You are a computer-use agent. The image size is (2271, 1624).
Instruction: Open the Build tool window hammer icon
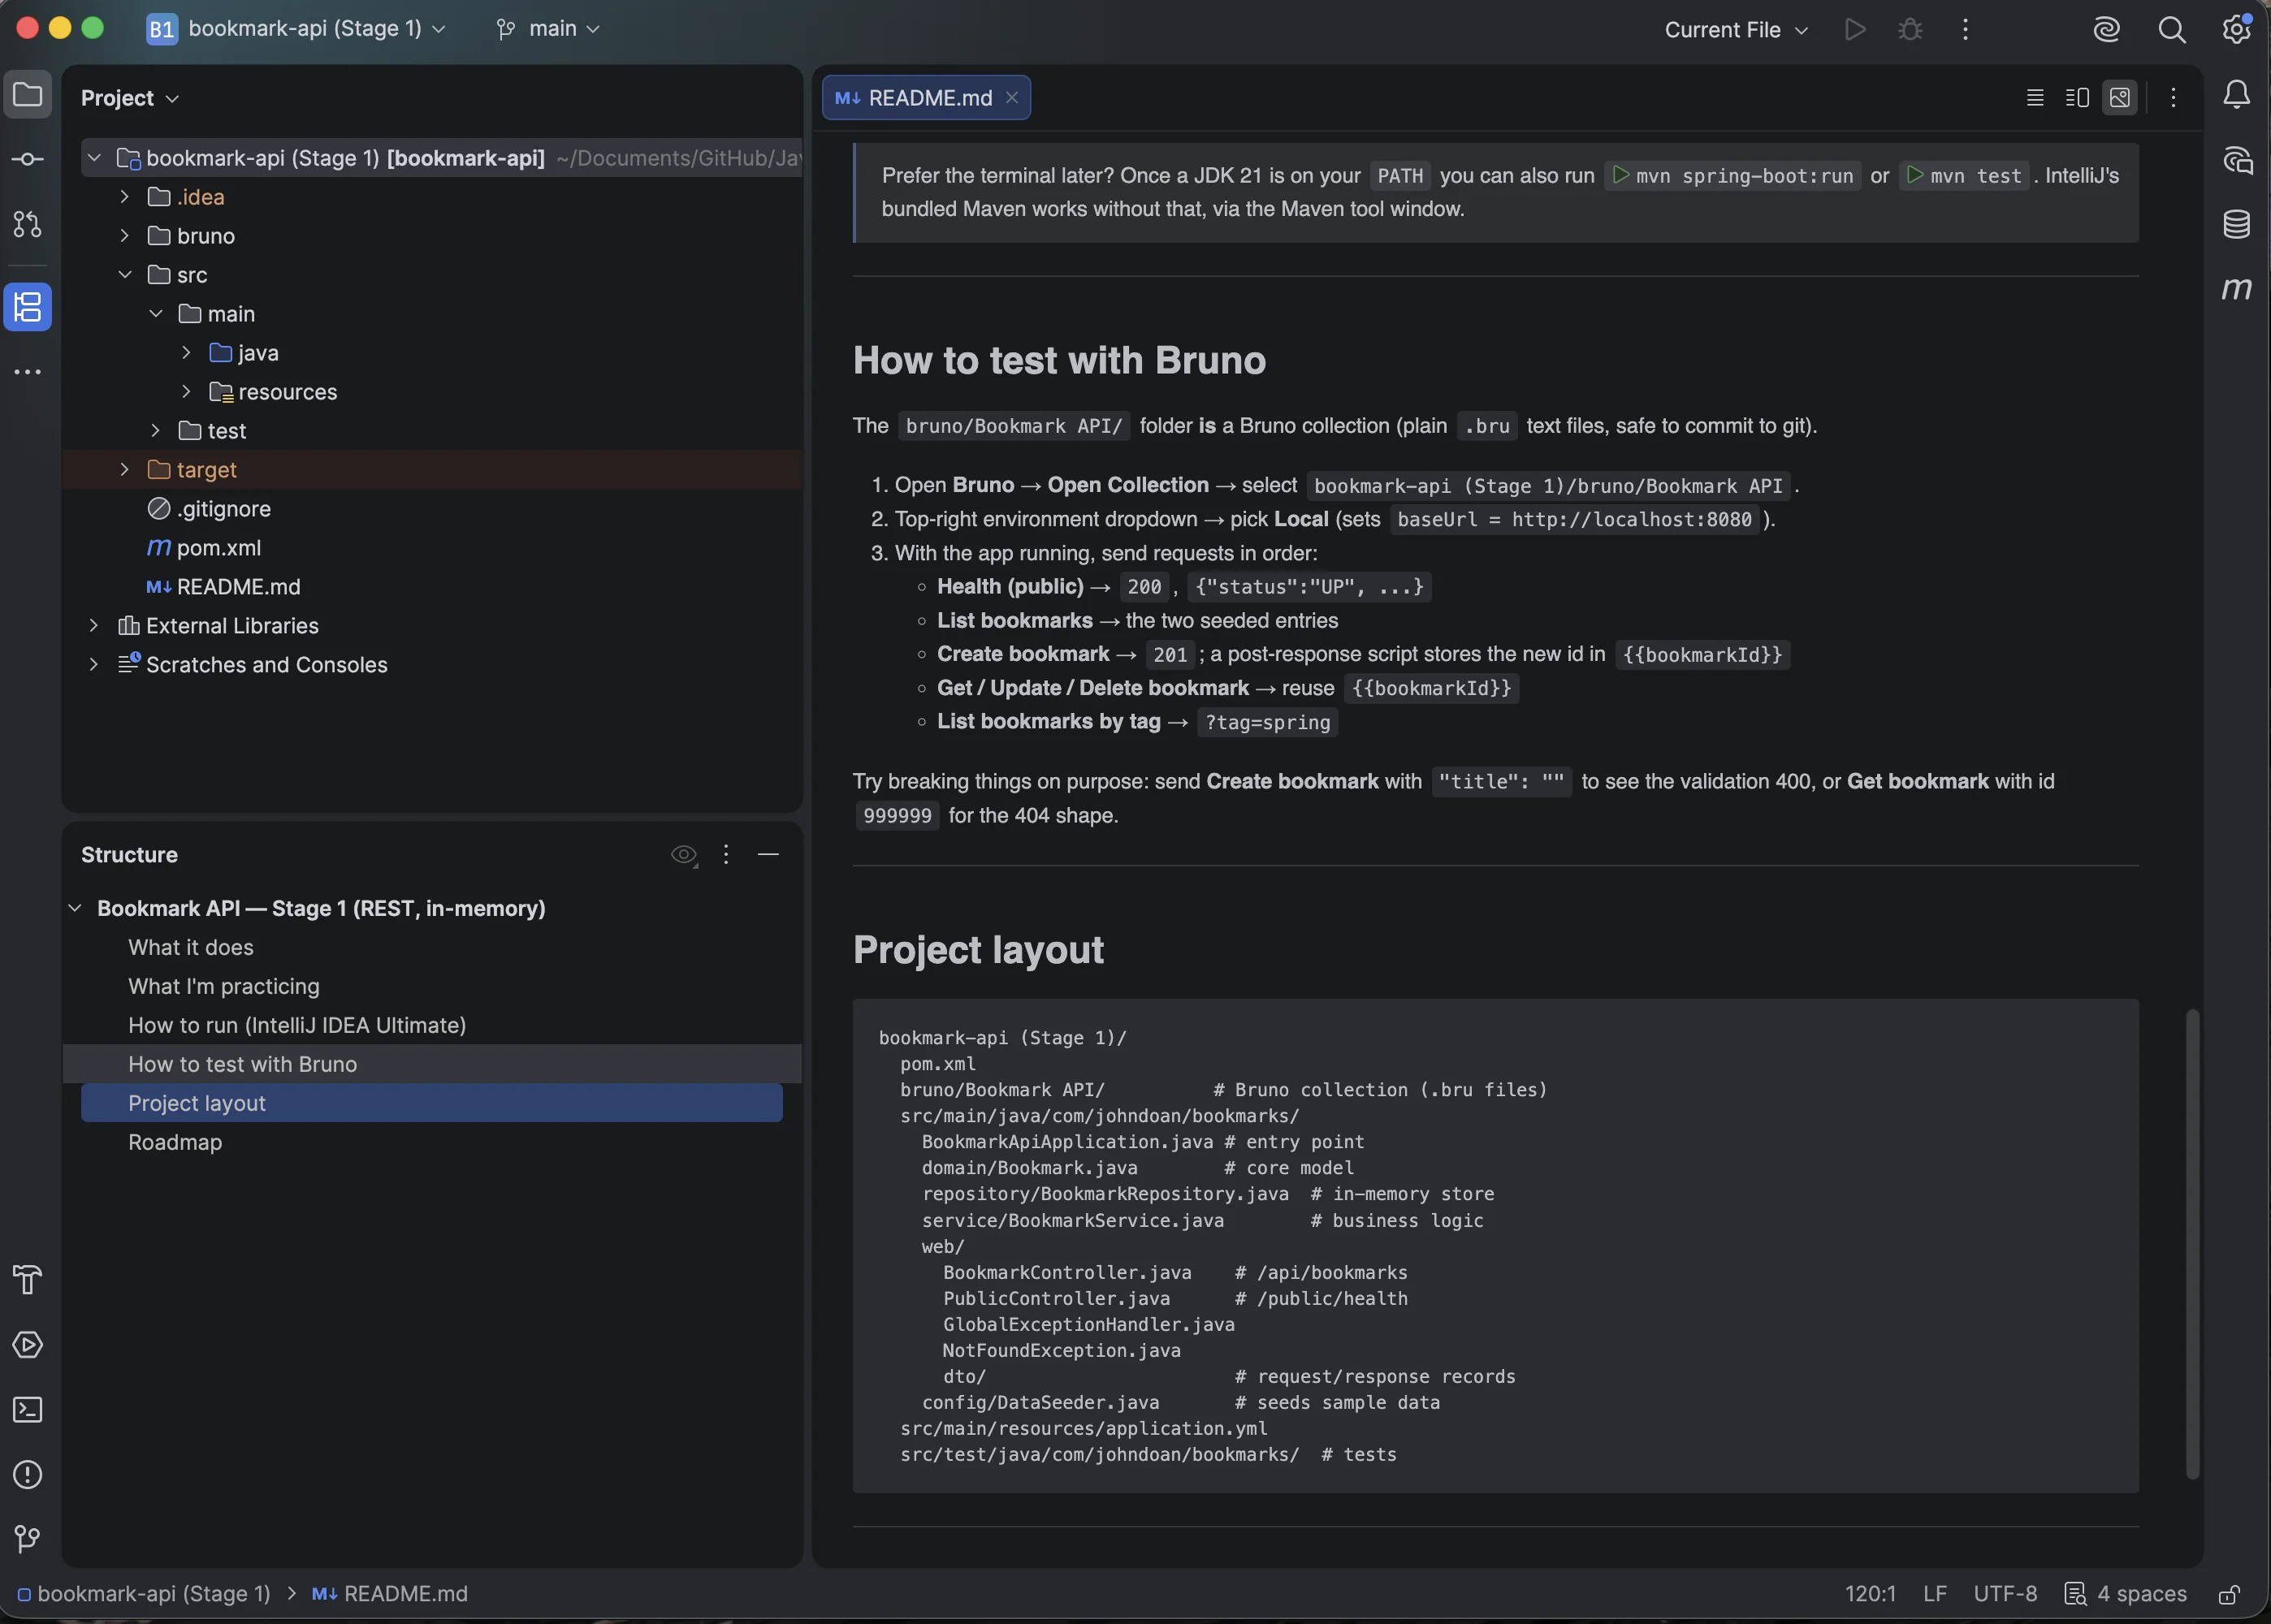tap(27, 1279)
